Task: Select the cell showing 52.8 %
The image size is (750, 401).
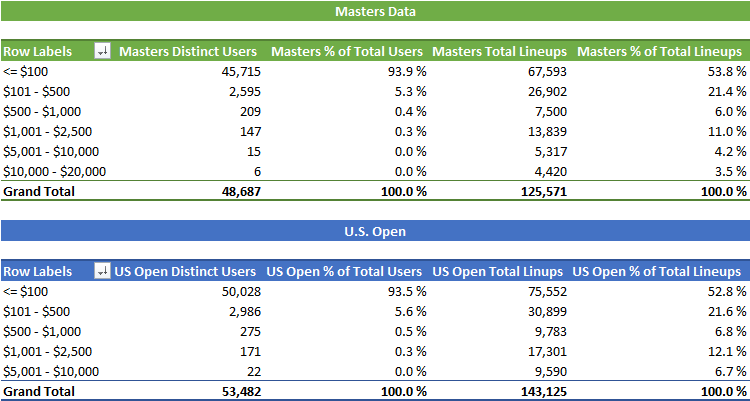Action: click(727, 292)
